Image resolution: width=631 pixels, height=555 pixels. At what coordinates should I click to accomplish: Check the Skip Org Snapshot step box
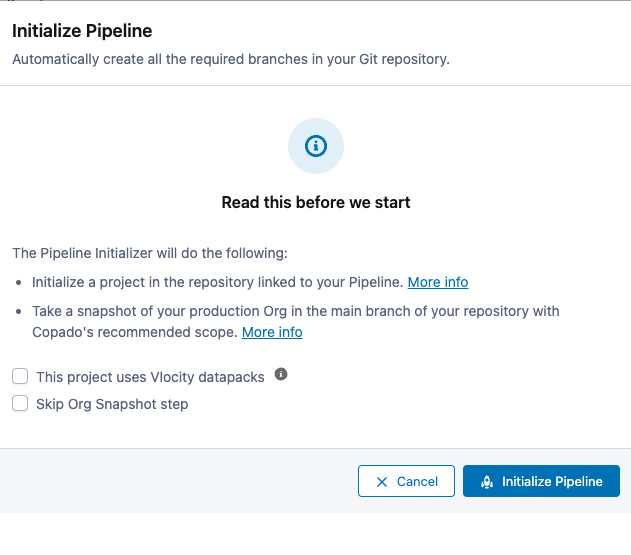(20, 404)
